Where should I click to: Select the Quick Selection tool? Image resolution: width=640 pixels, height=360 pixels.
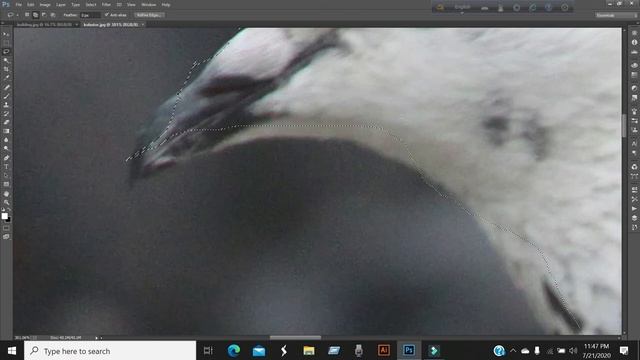[x=6, y=60]
